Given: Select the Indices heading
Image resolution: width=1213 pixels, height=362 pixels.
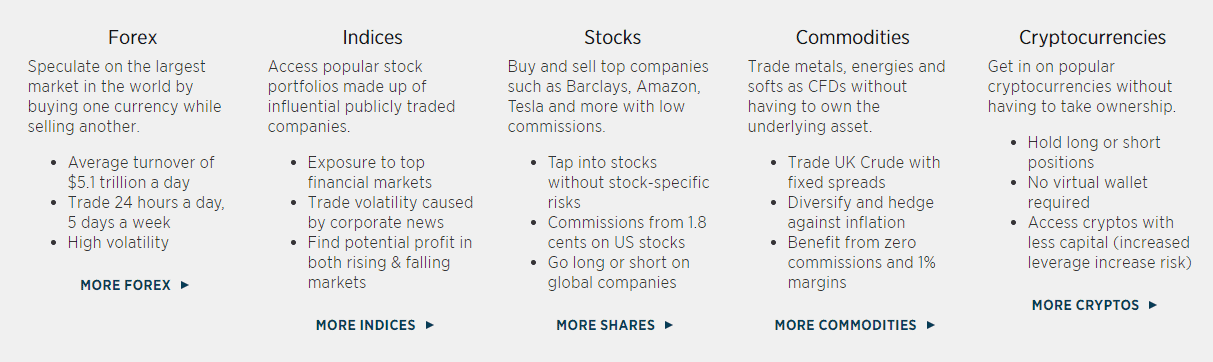Looking at the screenshot, I should pyautogui.click(x=373, y=38).
